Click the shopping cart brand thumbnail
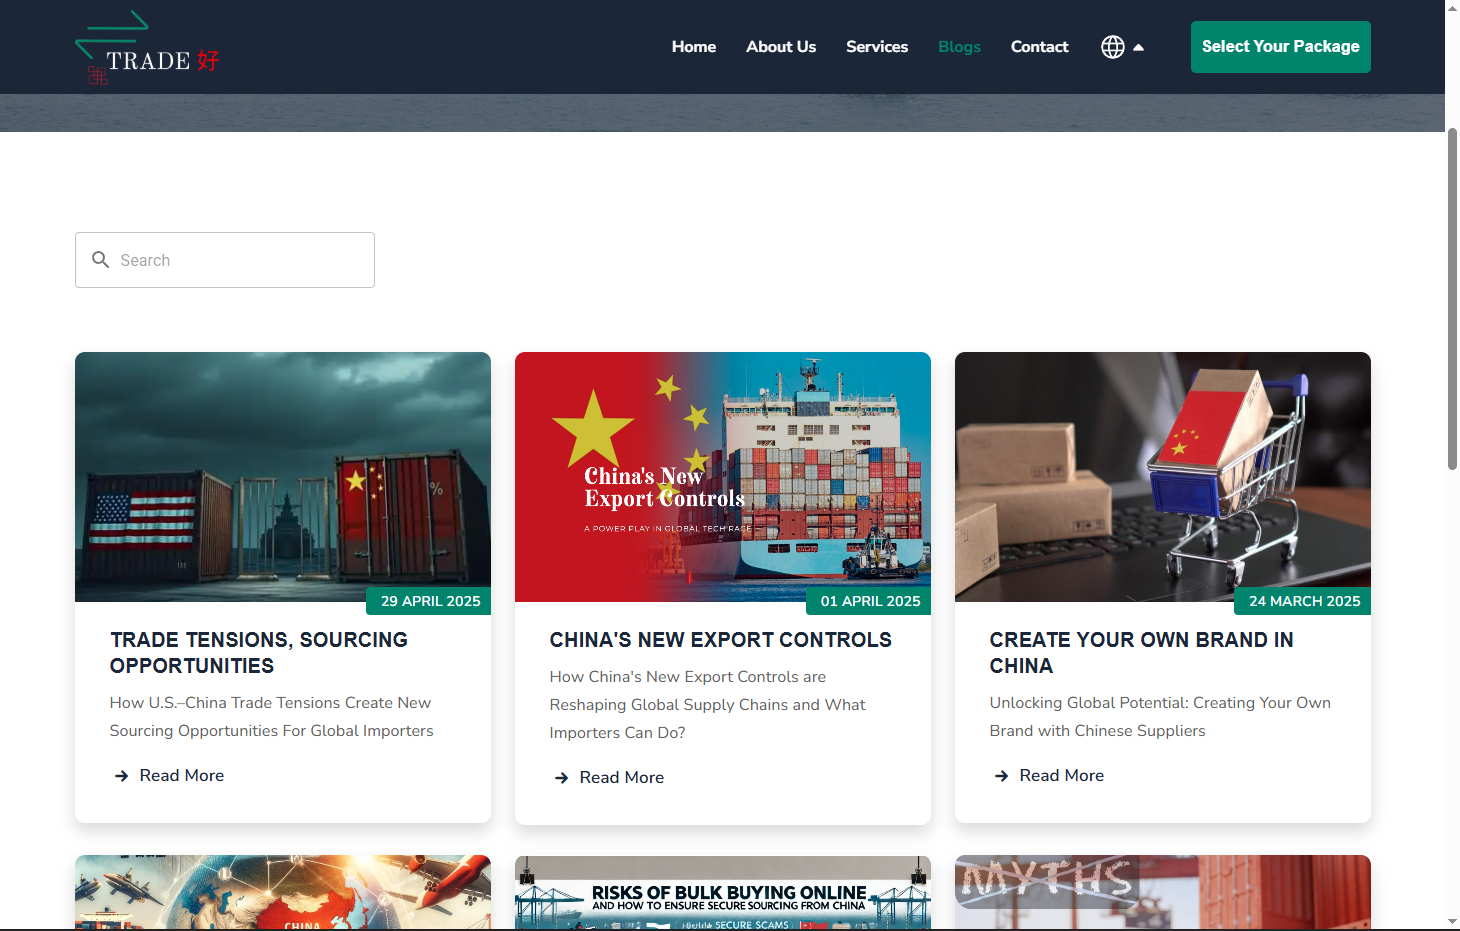The image size is (1460, 931). coord(1163,477)
